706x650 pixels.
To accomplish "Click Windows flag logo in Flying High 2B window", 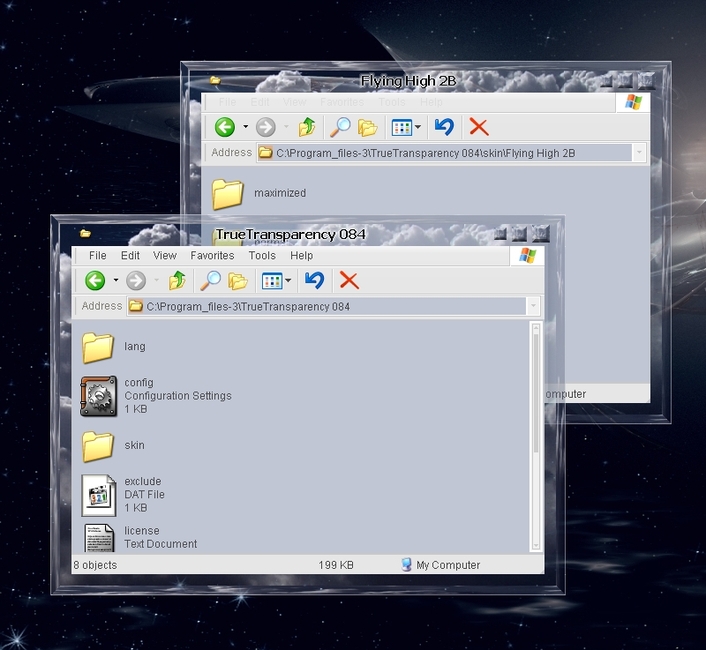I will coord(633,102).
